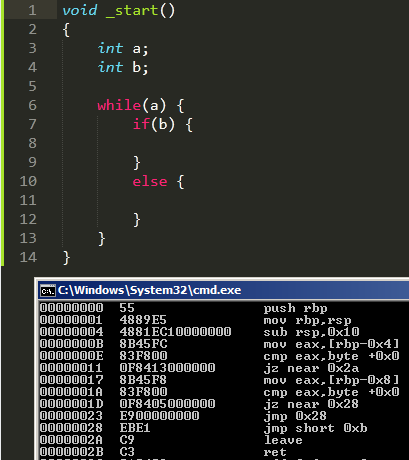Click line number 6 in gutter

tap(32, 105)
